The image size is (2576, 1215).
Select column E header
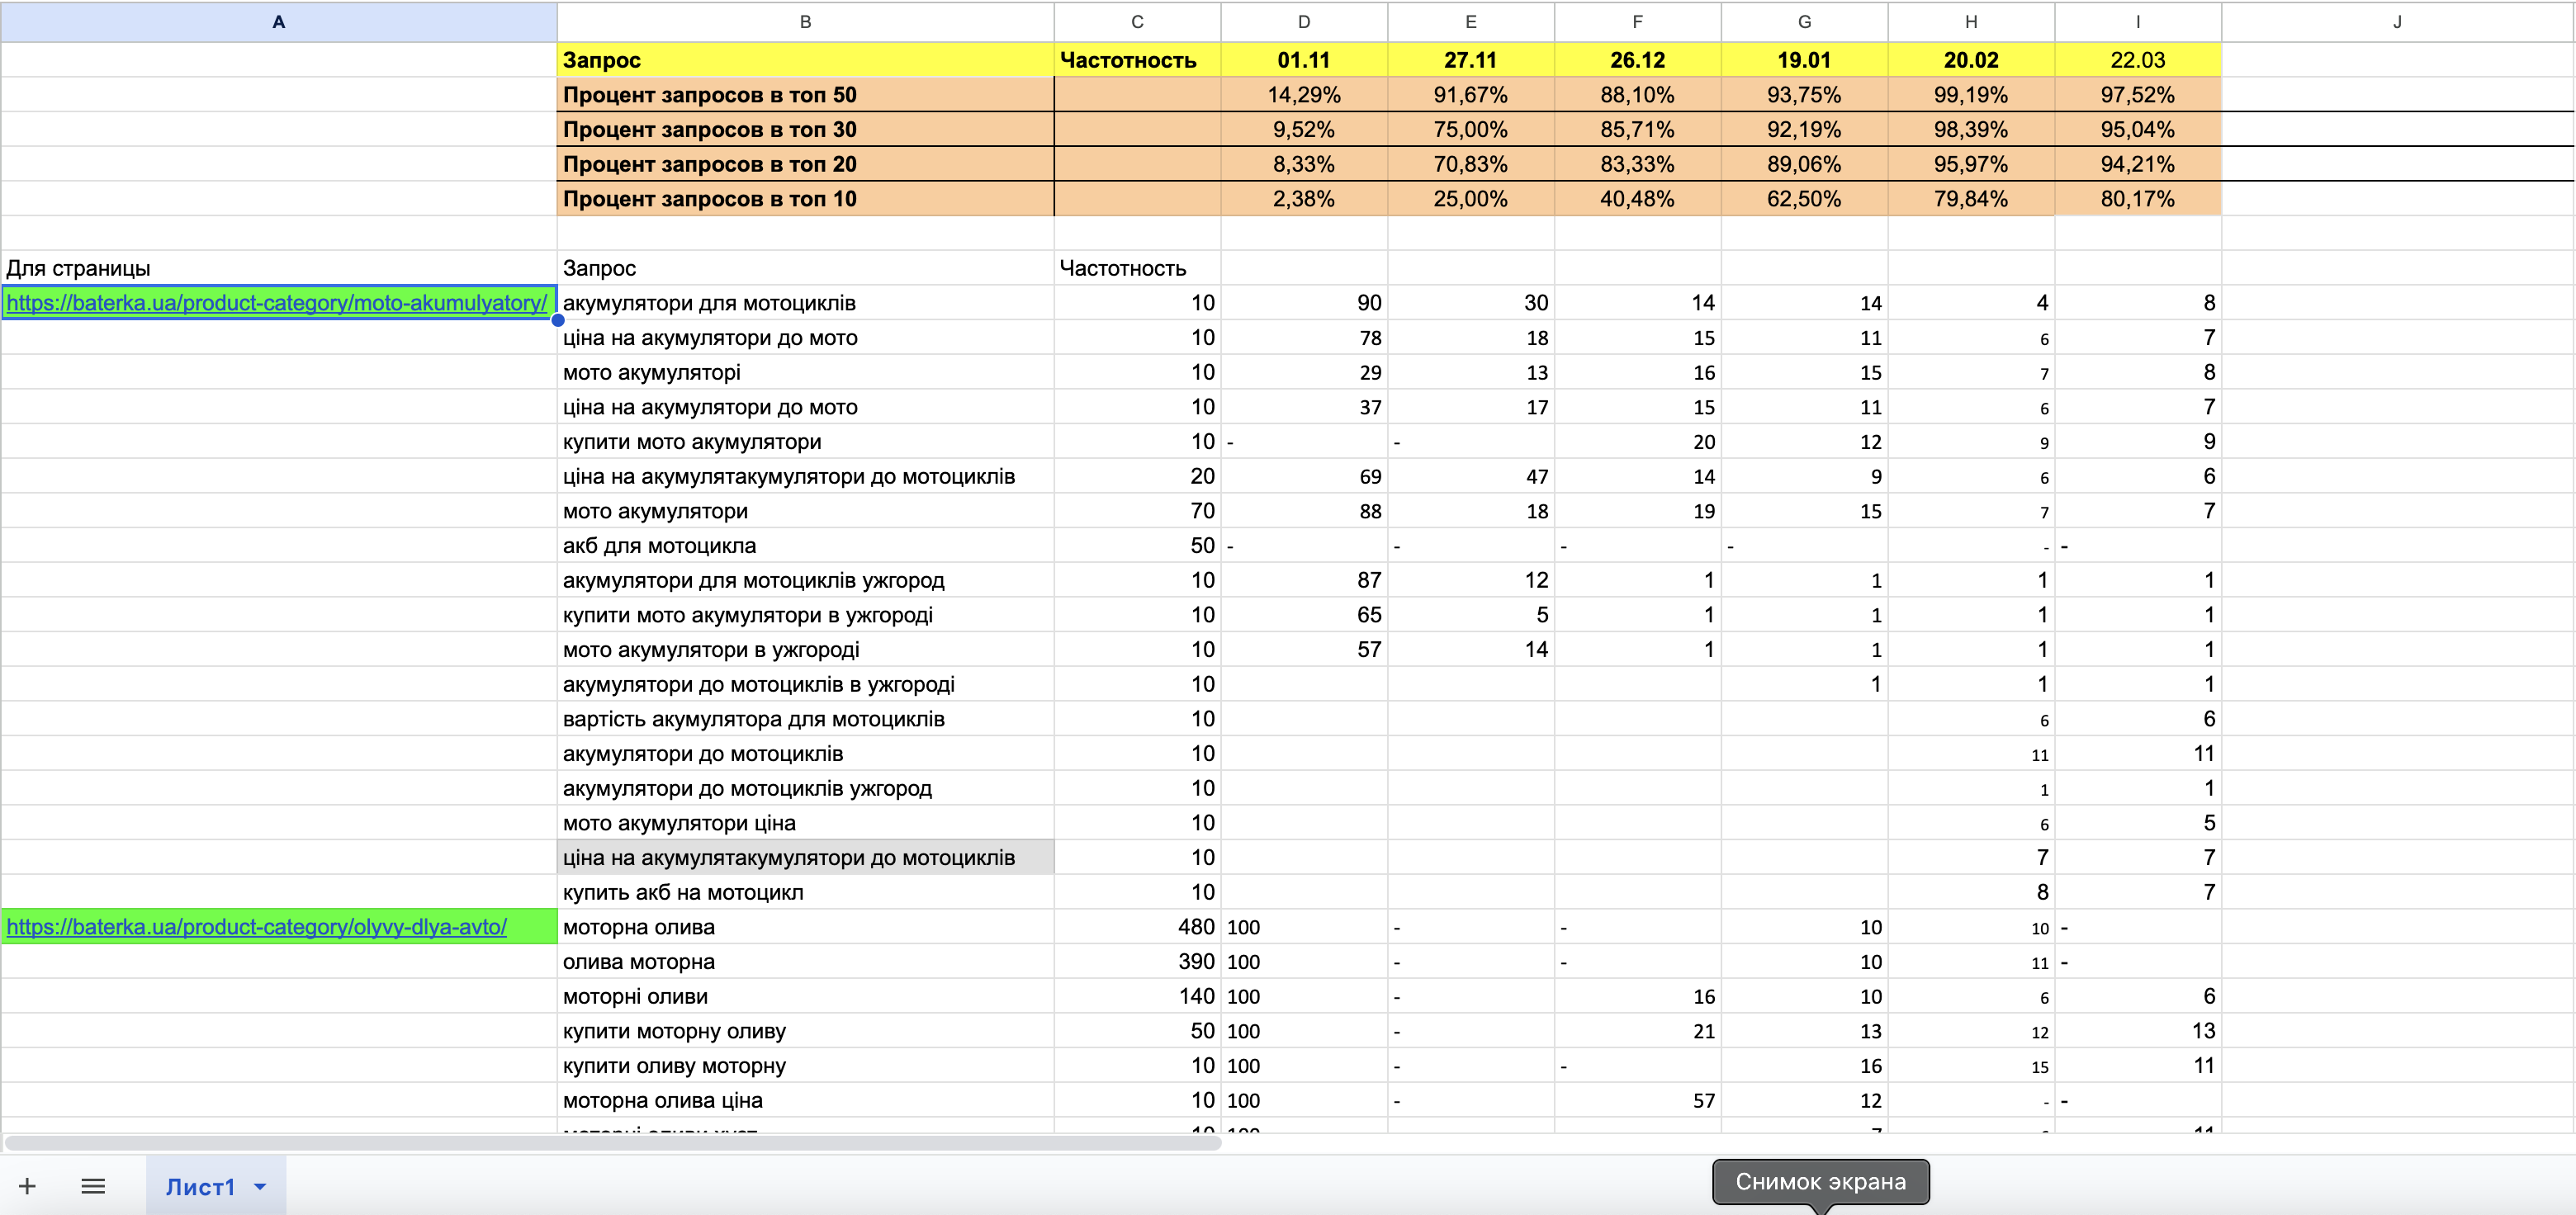pos(1471,22)
